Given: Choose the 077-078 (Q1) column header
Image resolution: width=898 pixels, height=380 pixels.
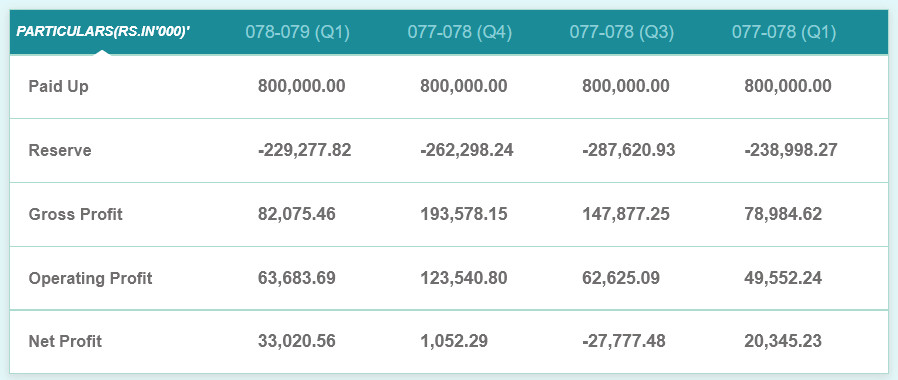Looking at the screenshot, I should [x=784, y=32].
